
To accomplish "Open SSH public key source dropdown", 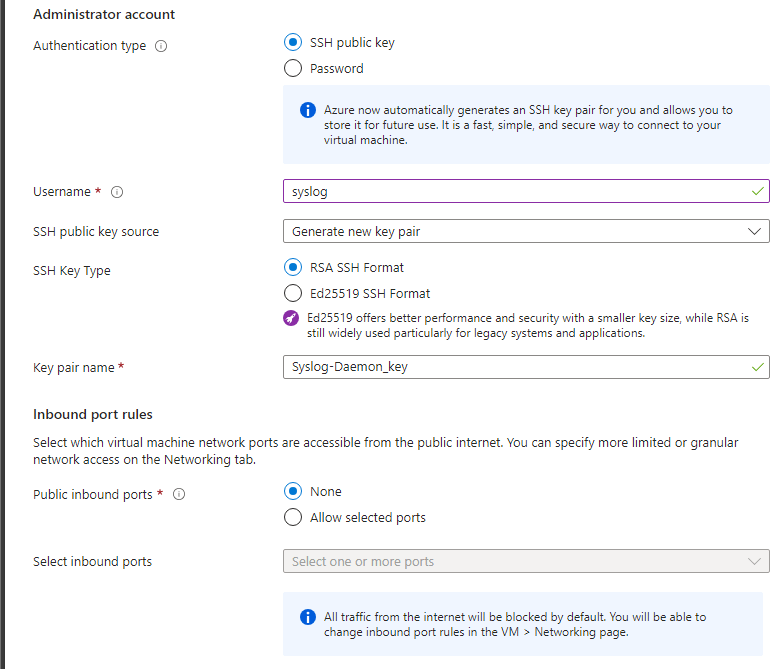I will tap(526, 231).
